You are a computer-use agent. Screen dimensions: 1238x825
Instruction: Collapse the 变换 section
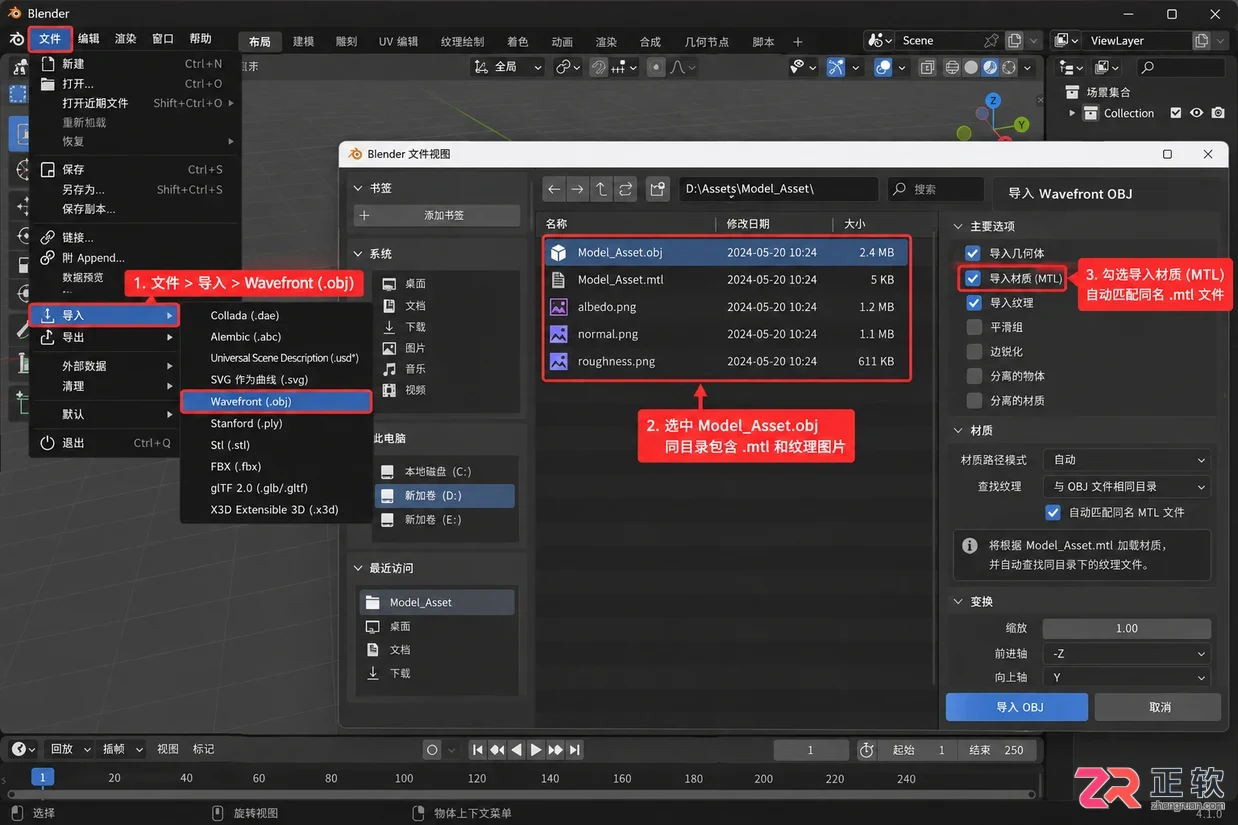point(959,601)
